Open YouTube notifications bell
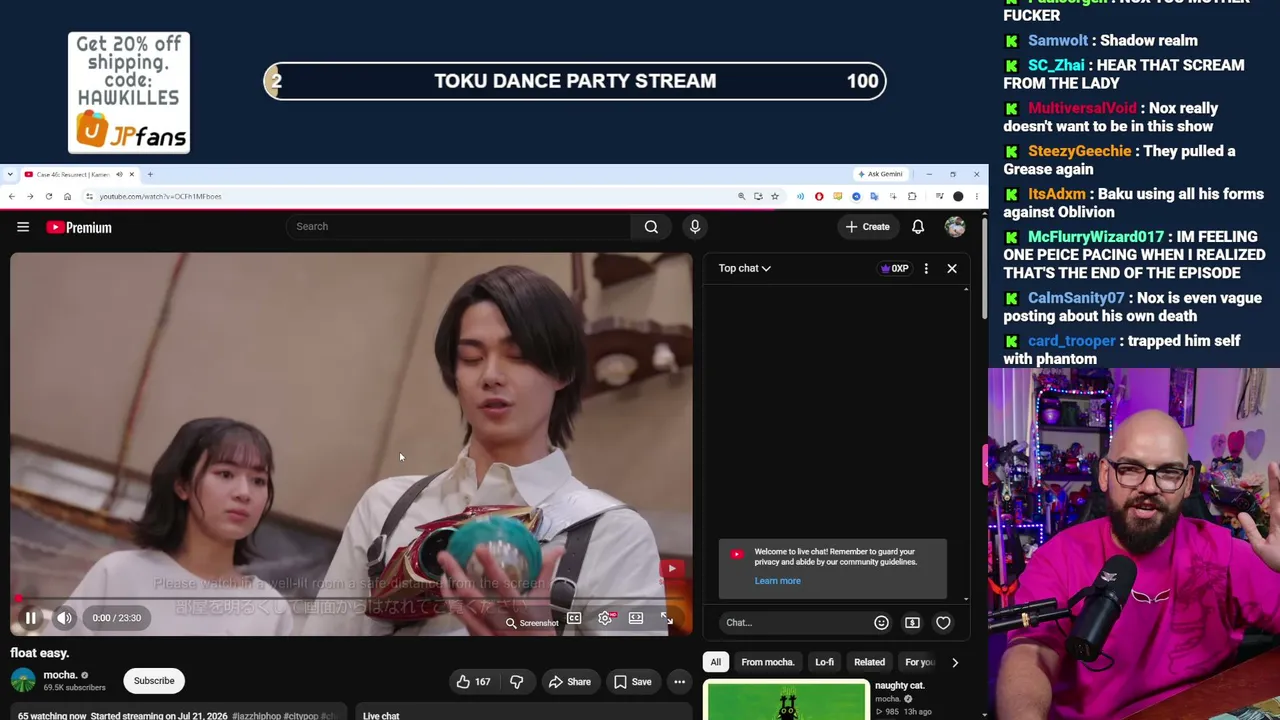 click(x=918, y=227)
